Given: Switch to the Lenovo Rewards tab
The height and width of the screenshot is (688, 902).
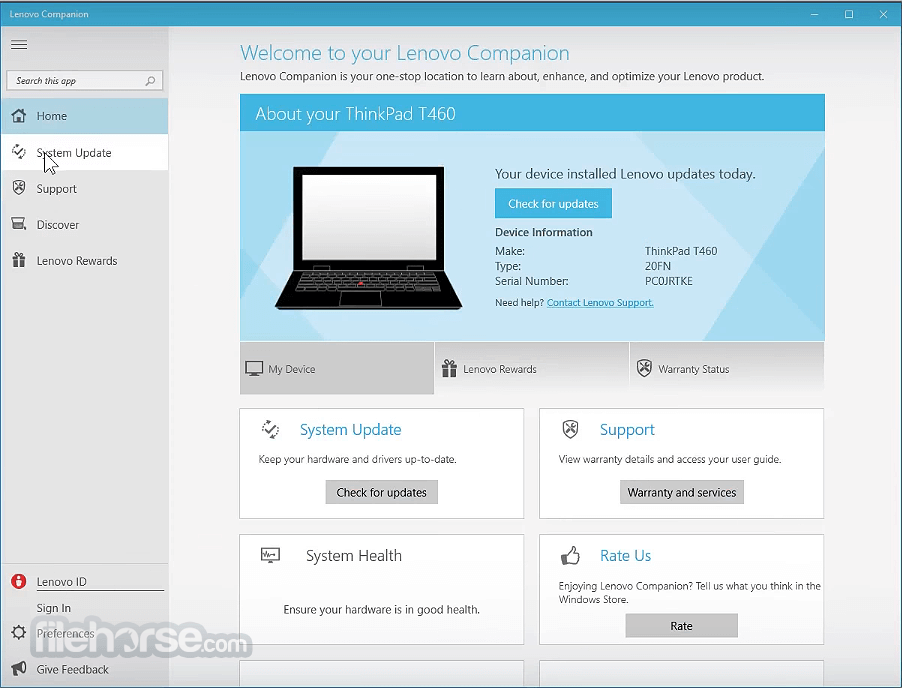Looking at the screenshot, I should point(532,369).
